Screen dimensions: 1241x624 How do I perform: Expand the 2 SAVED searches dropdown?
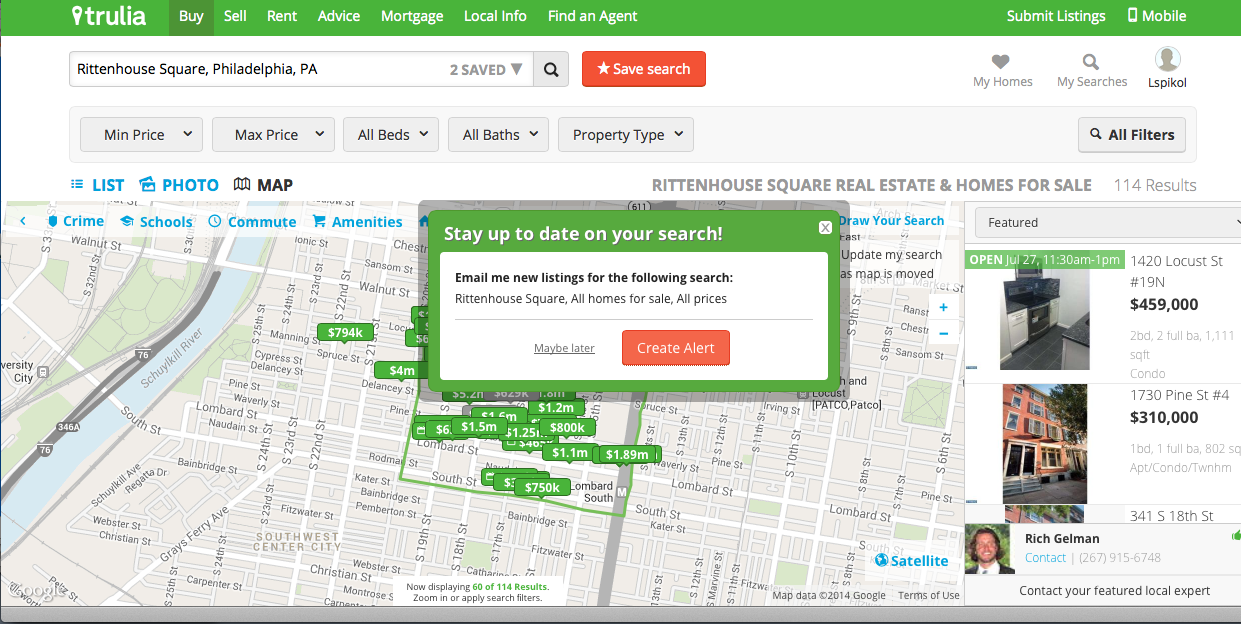(x=486, y=69)
